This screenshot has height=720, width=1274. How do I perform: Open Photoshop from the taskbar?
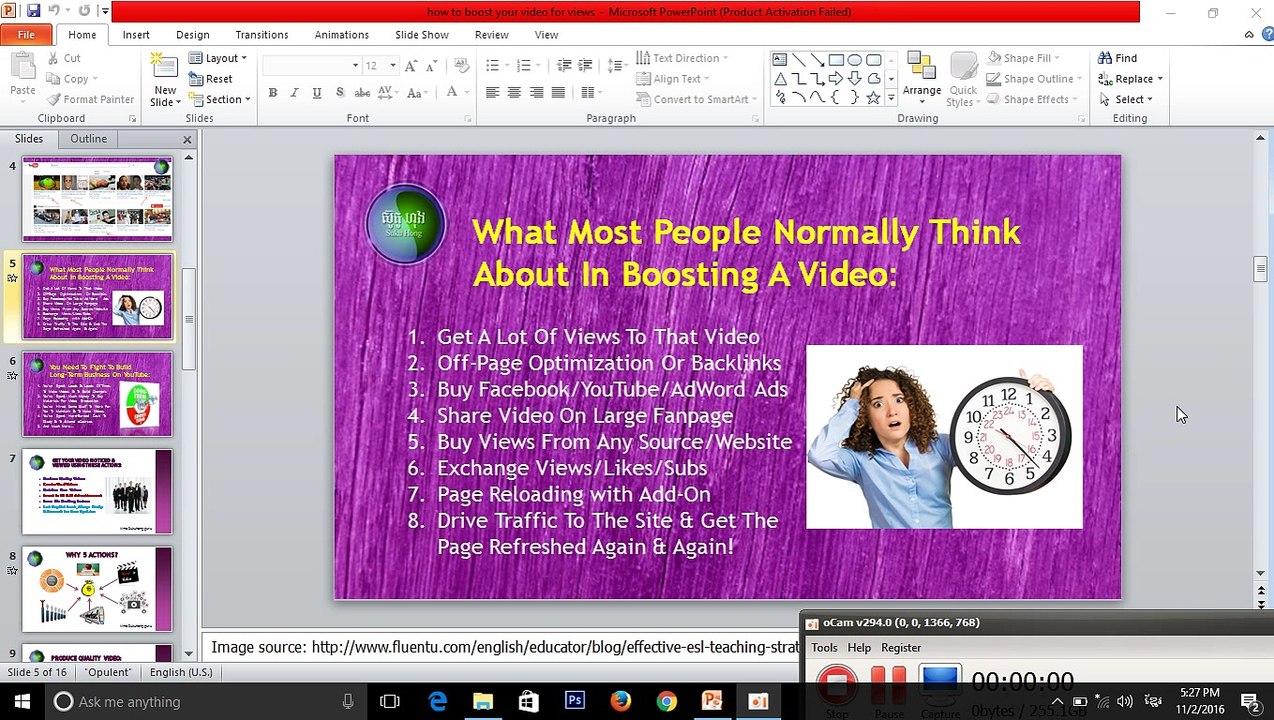pyautogui.click(x=574, y=701)
